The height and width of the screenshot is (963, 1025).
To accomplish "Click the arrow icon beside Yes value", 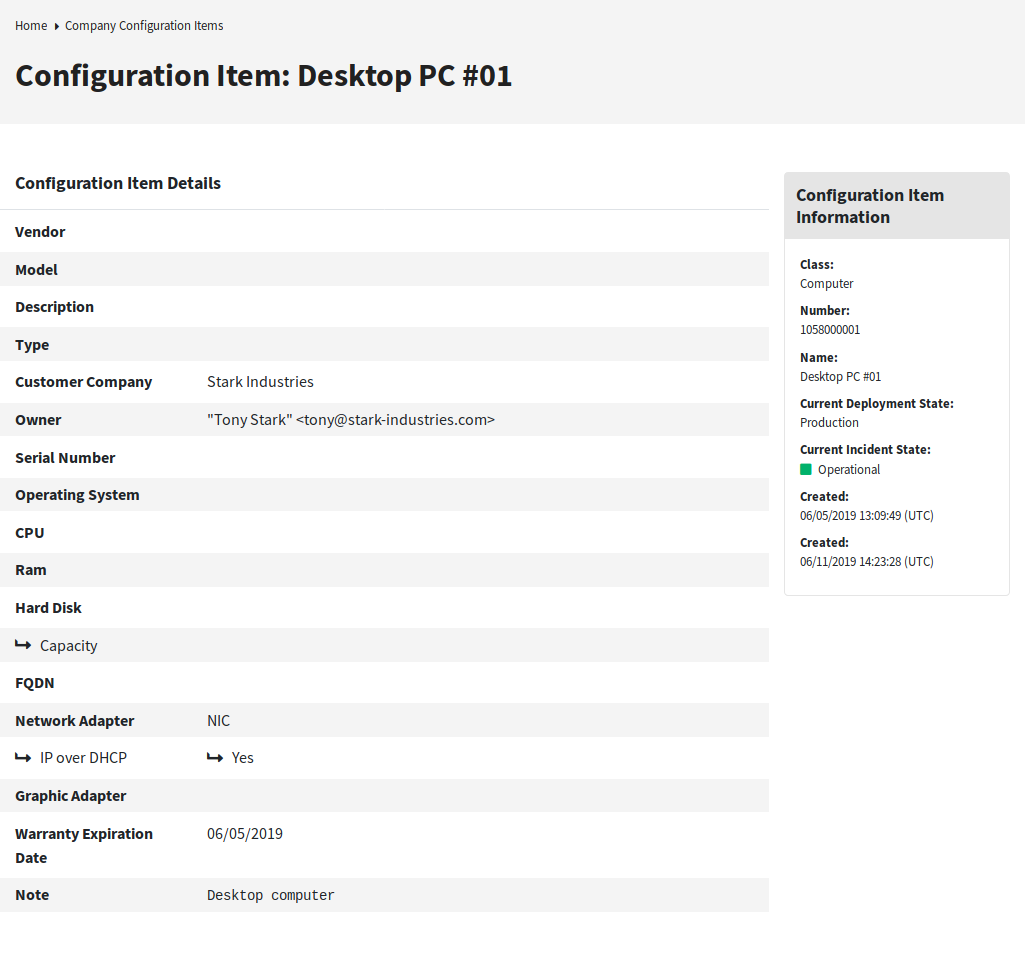I will (215, 758).
